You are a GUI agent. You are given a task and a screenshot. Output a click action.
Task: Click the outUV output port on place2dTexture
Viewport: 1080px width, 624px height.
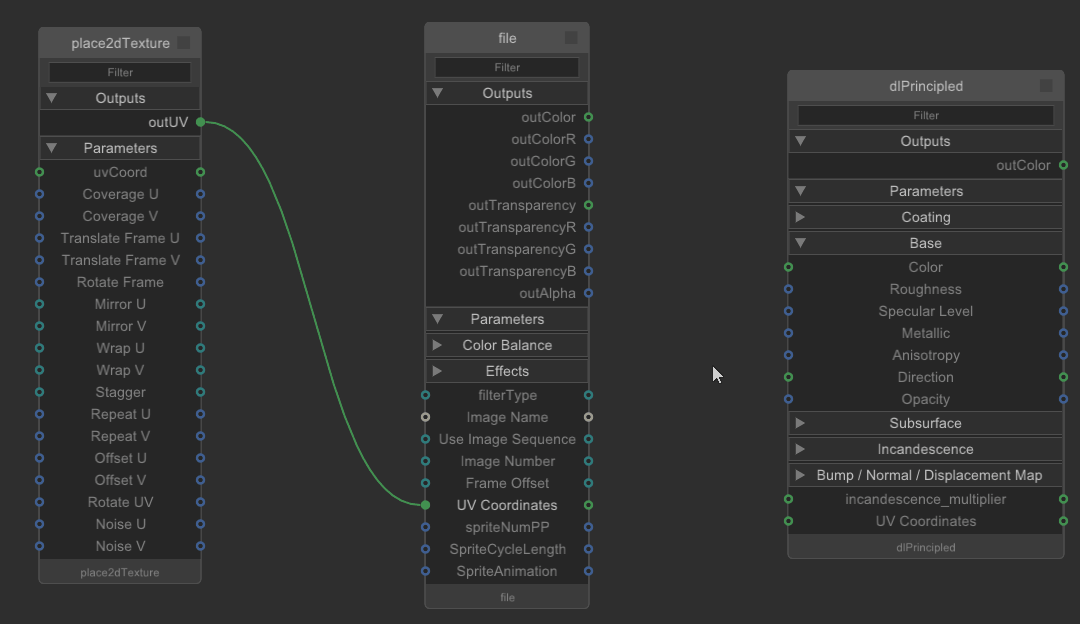pyautogui.click(x=200, y=122)
